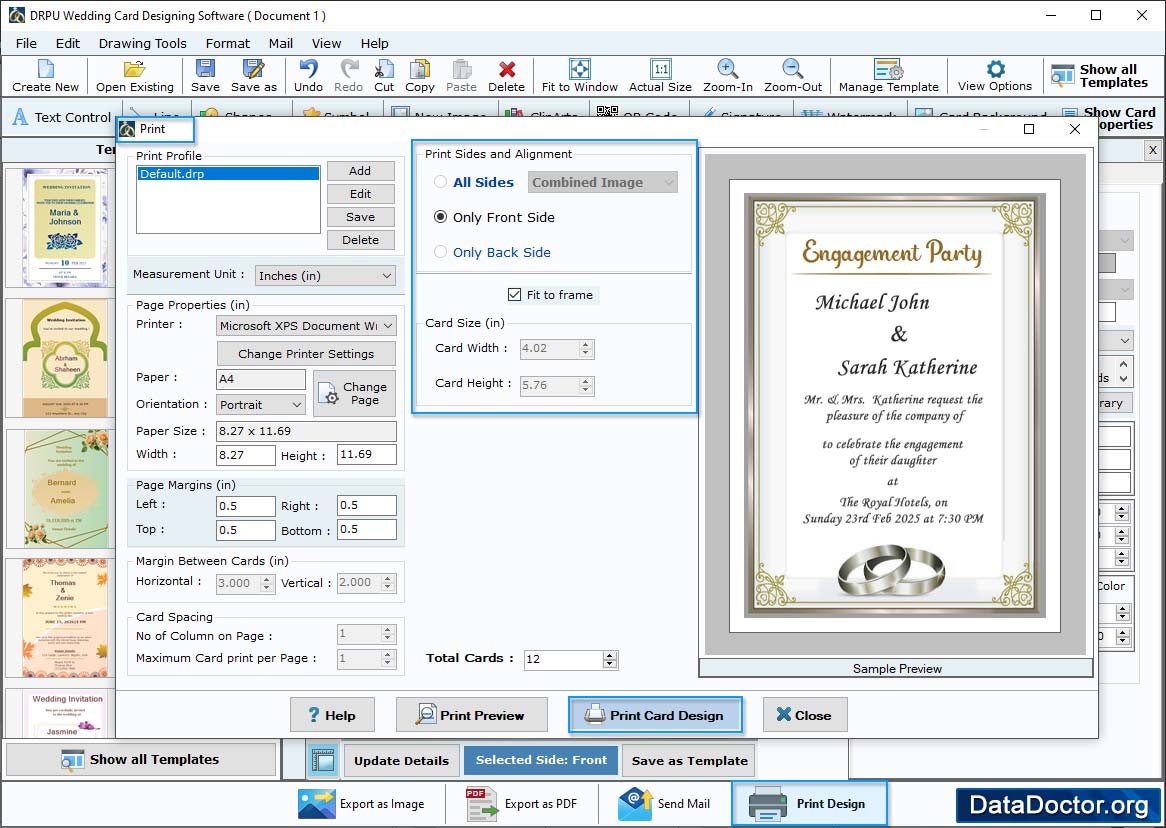Click the Copy toolbar icon
Image resolution: width=1166 pixels, height=828 pixels.
pos(419,76)
